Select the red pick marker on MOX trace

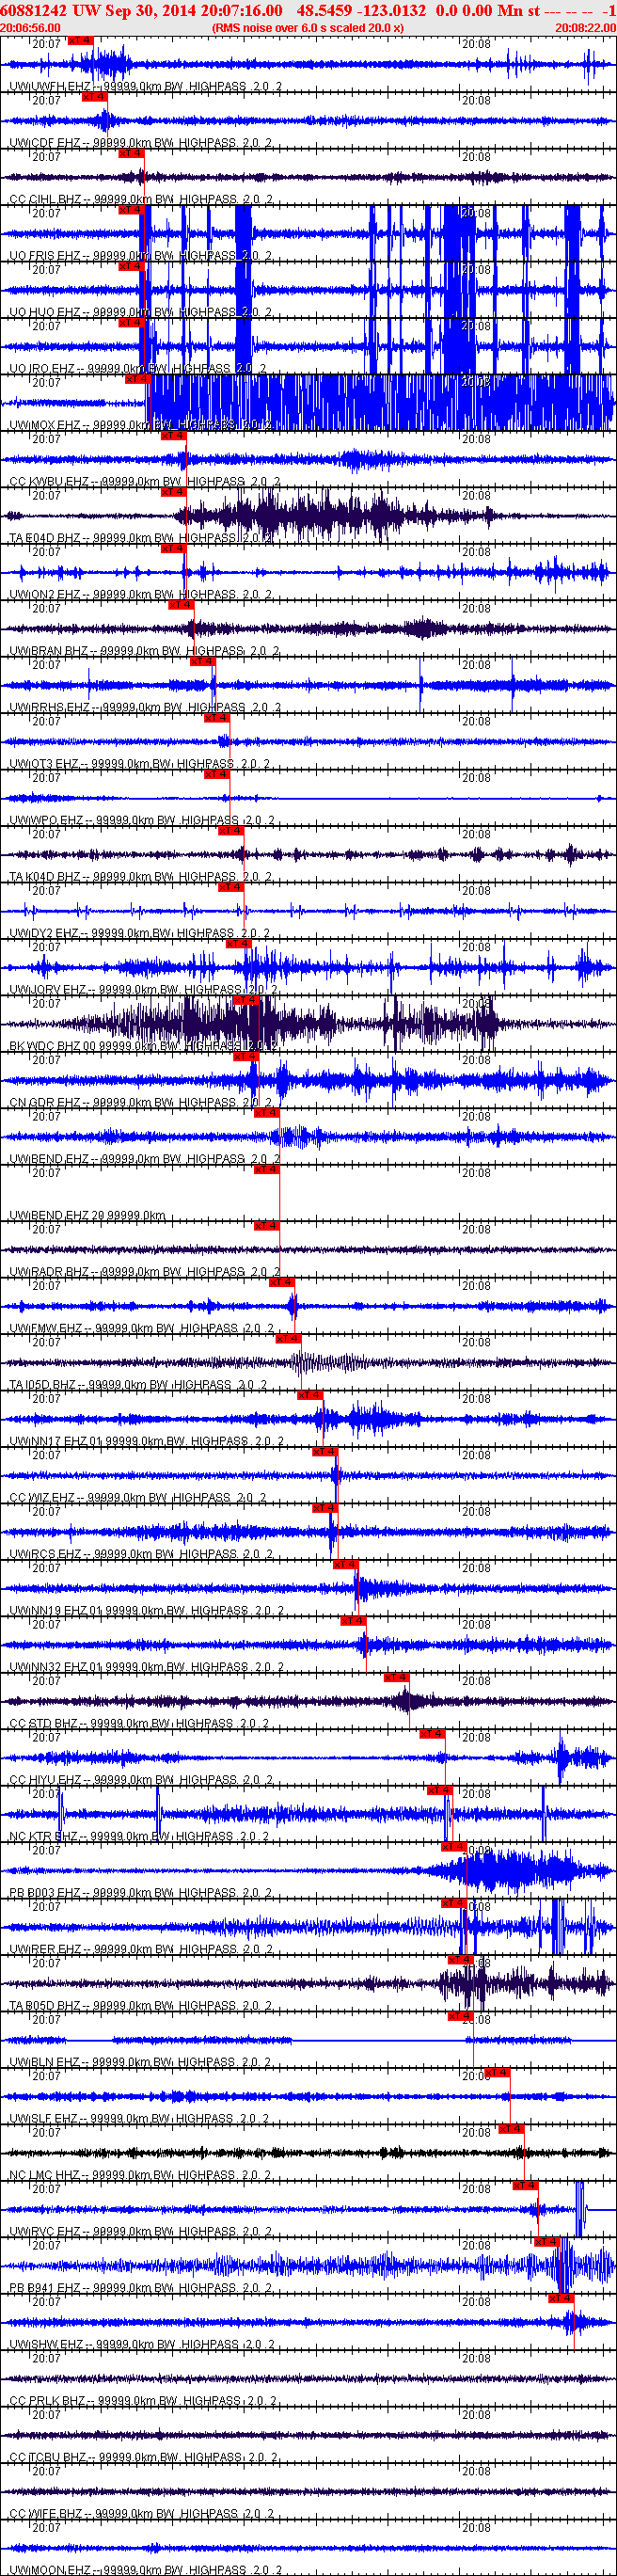coord(137,379)
